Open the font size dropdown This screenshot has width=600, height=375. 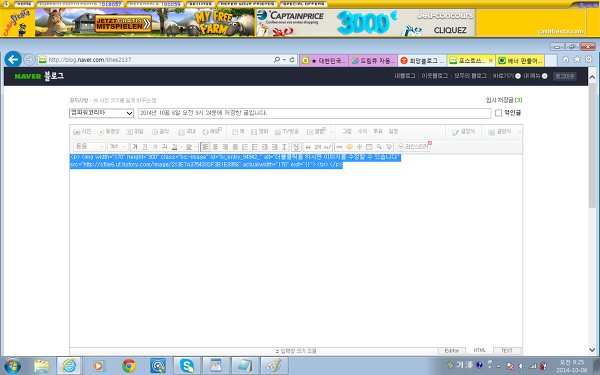(x=118, y=147)
